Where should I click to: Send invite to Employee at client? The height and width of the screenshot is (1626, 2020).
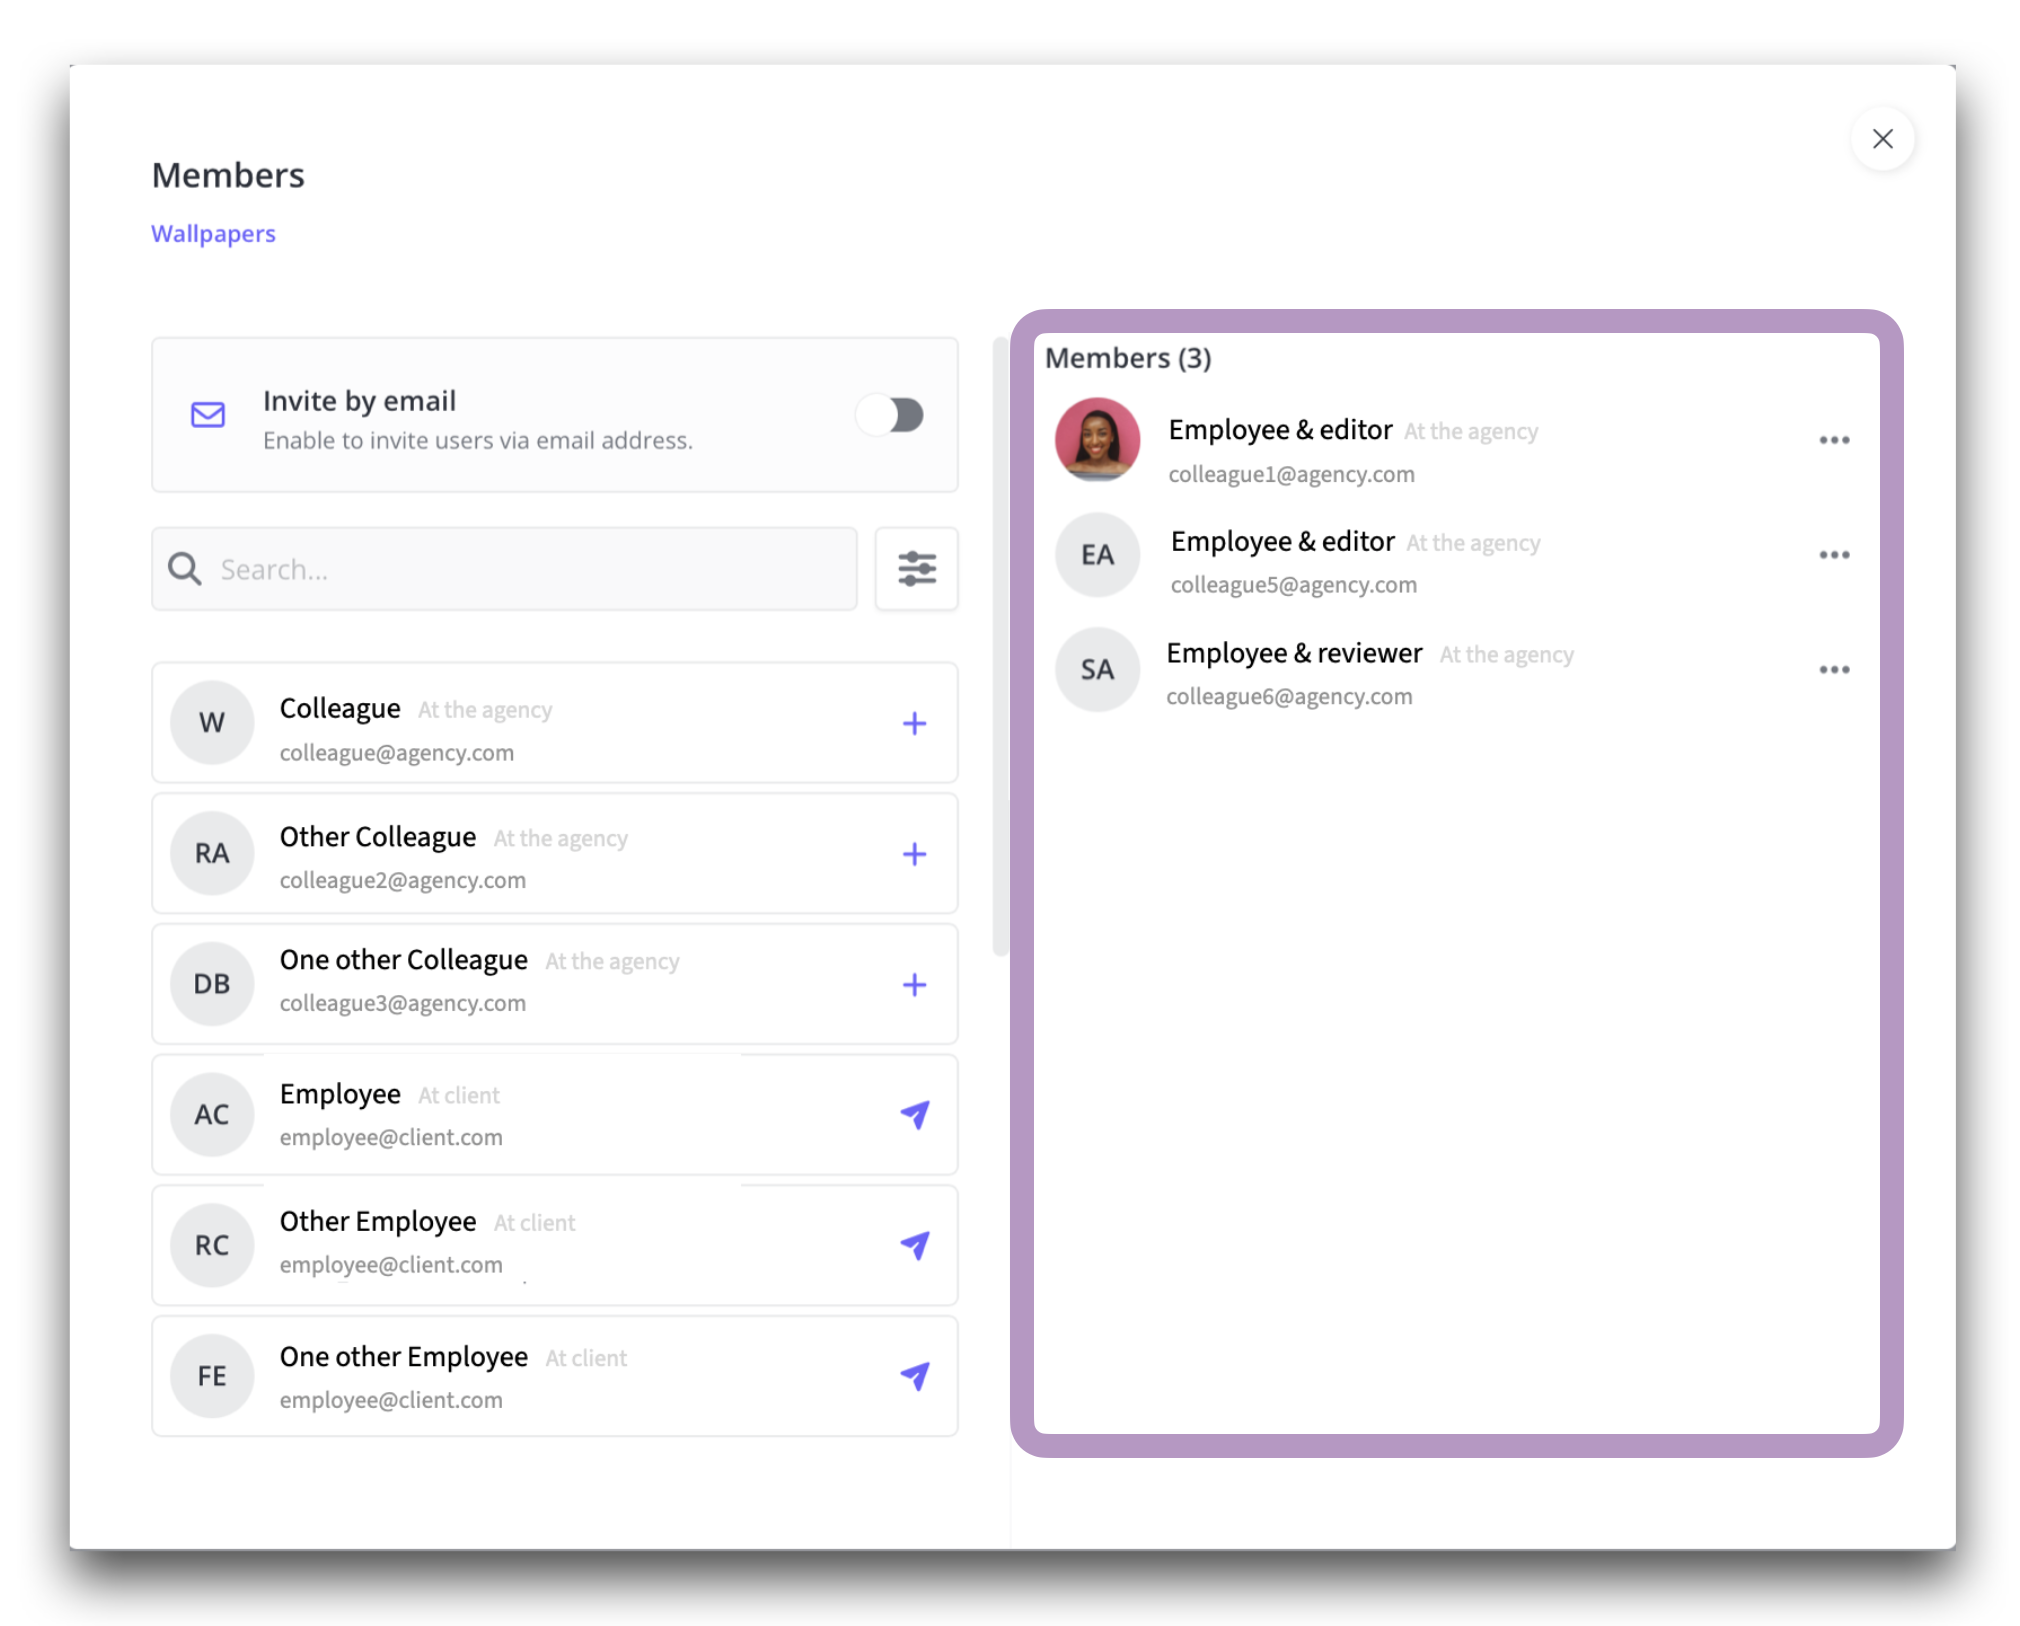pyautogui.click(x=914, y=1114)
